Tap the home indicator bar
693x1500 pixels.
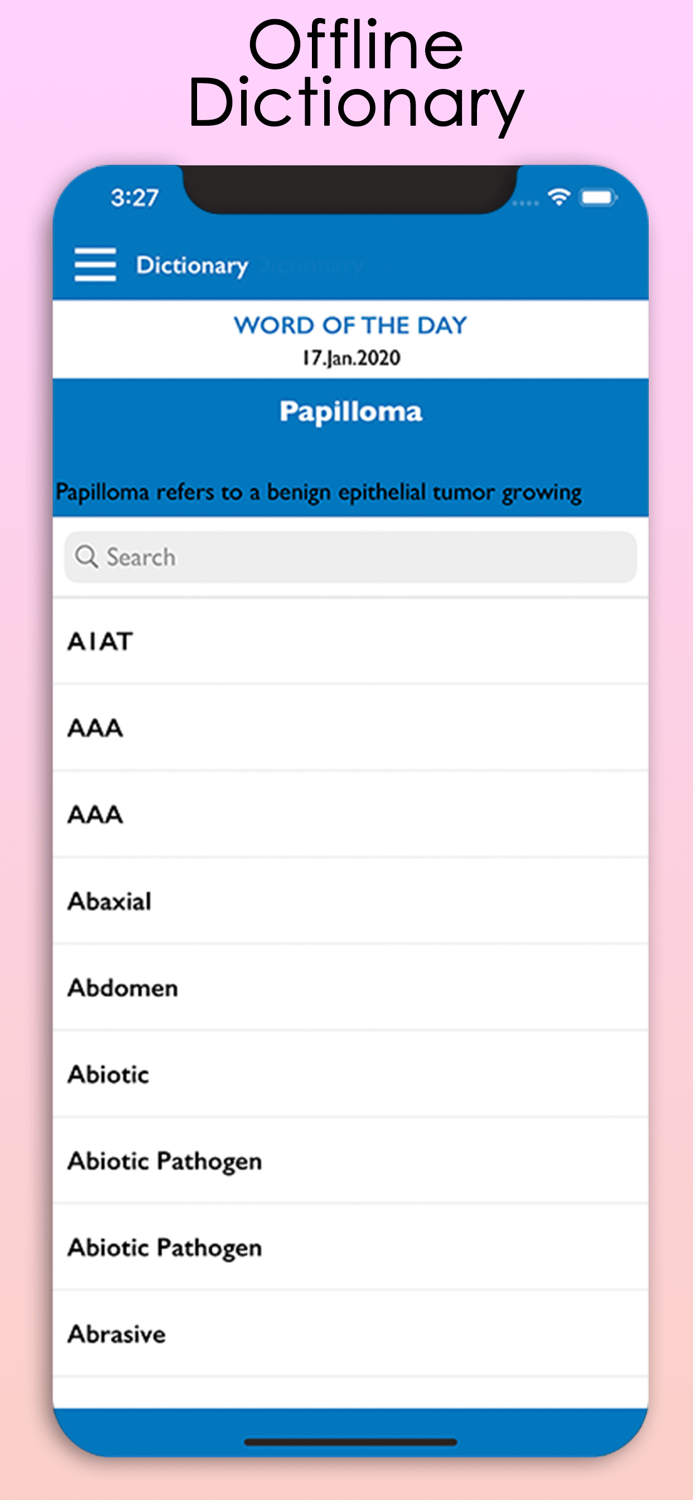click(x=349, y=1442)
